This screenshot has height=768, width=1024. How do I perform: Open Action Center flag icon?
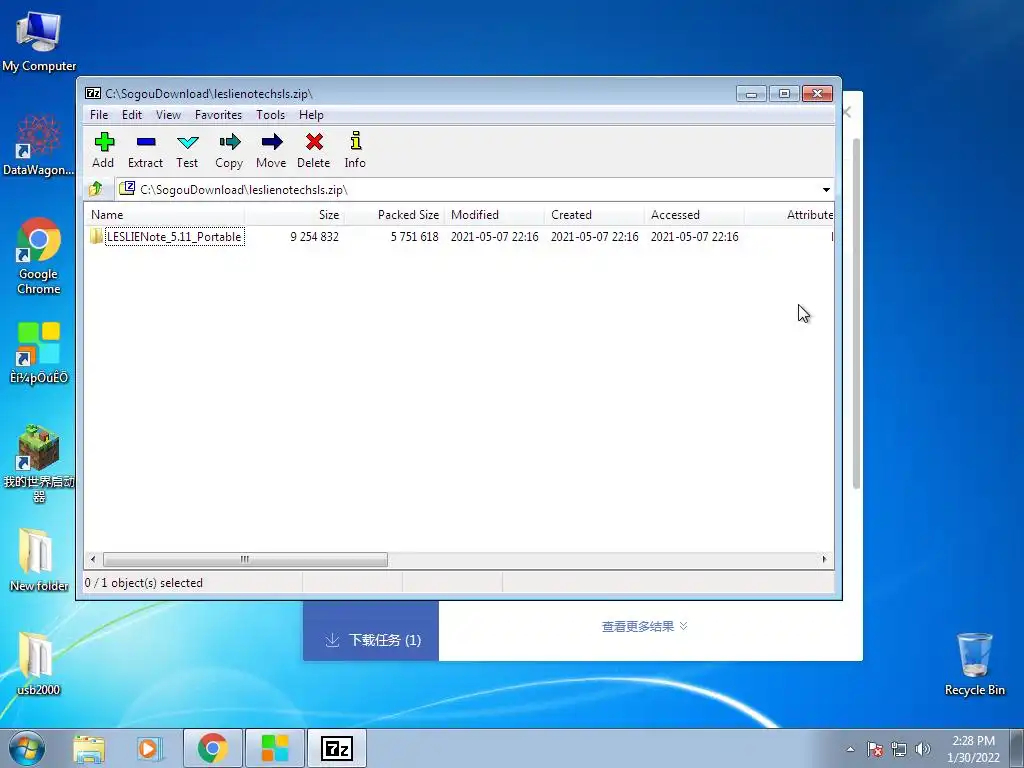(x=875, y=749)
